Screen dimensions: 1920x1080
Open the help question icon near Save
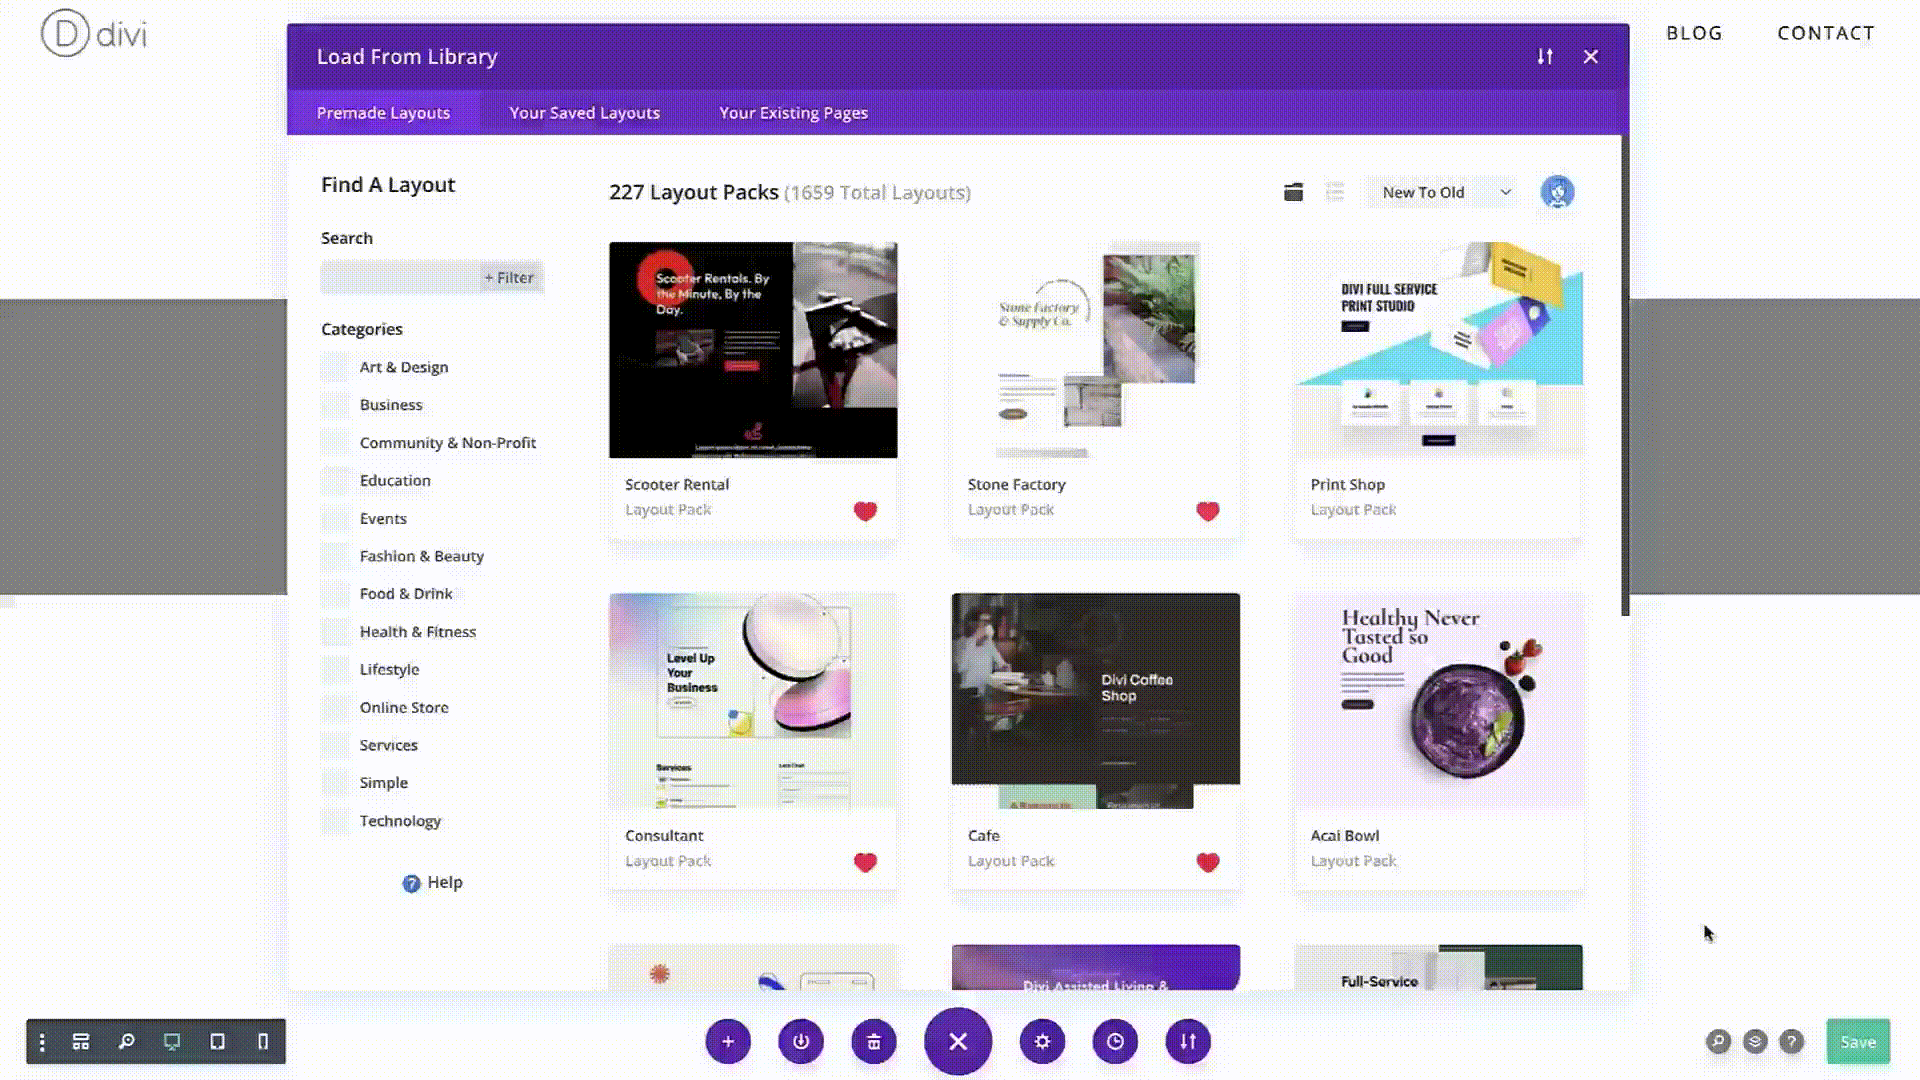[x=1792, y=1042]
